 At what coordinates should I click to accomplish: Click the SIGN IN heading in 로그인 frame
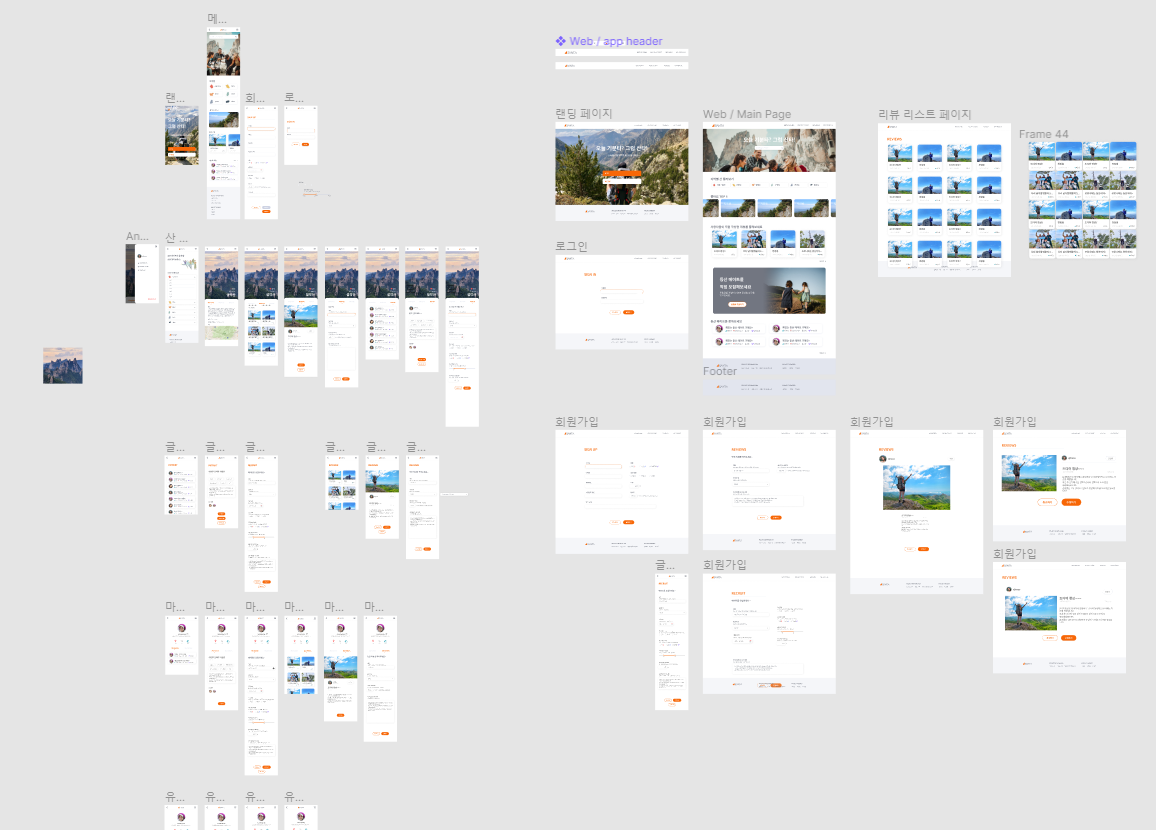[x=590, y=274]
